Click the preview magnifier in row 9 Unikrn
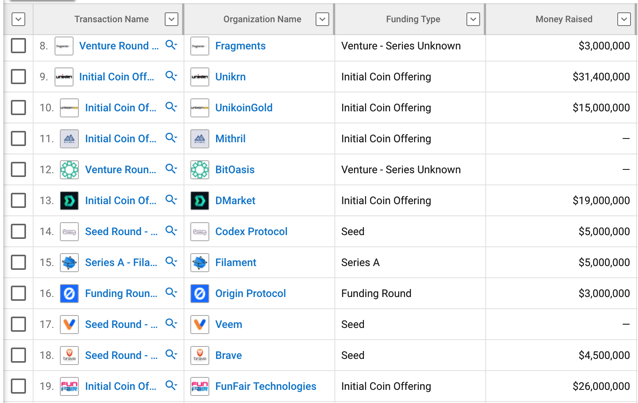Image resolution: width=638 pixels, height=403 pixels. 171,76
